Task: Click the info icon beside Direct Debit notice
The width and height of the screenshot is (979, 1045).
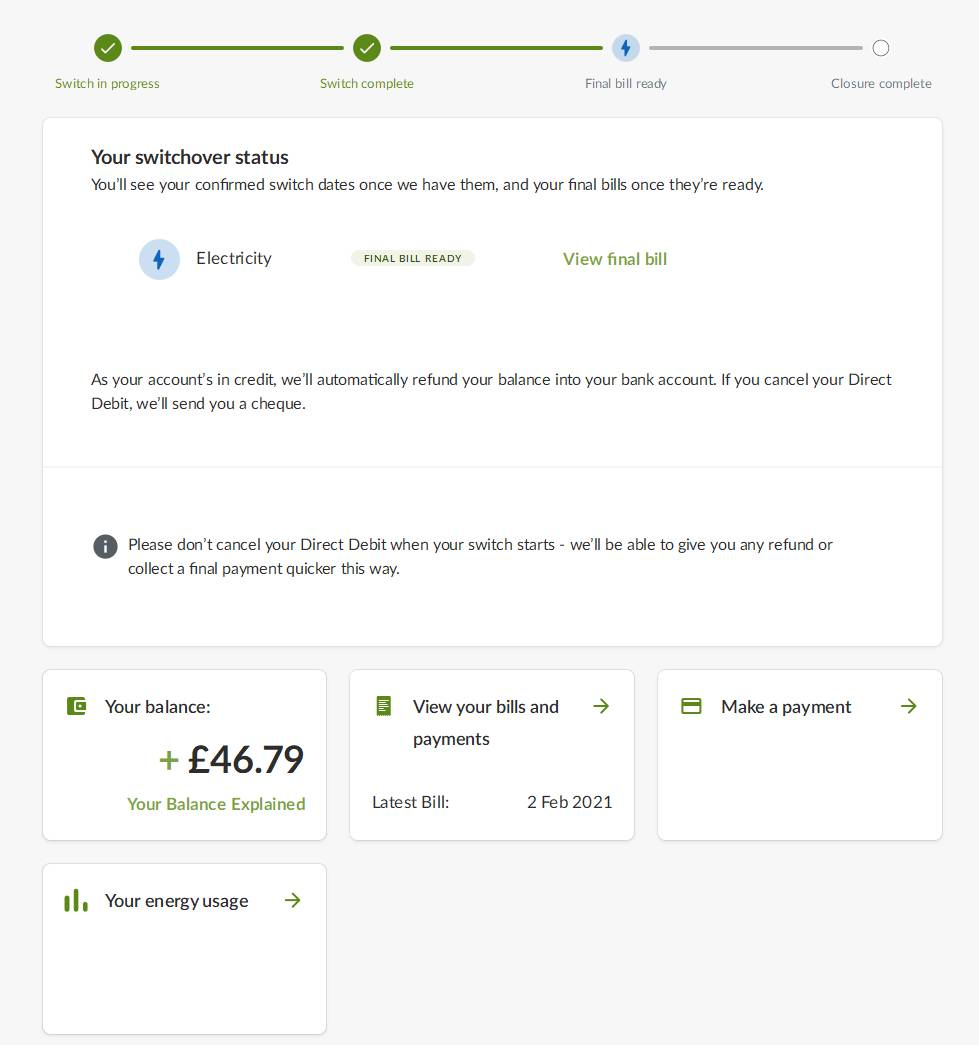Action: tap(105, 546)
